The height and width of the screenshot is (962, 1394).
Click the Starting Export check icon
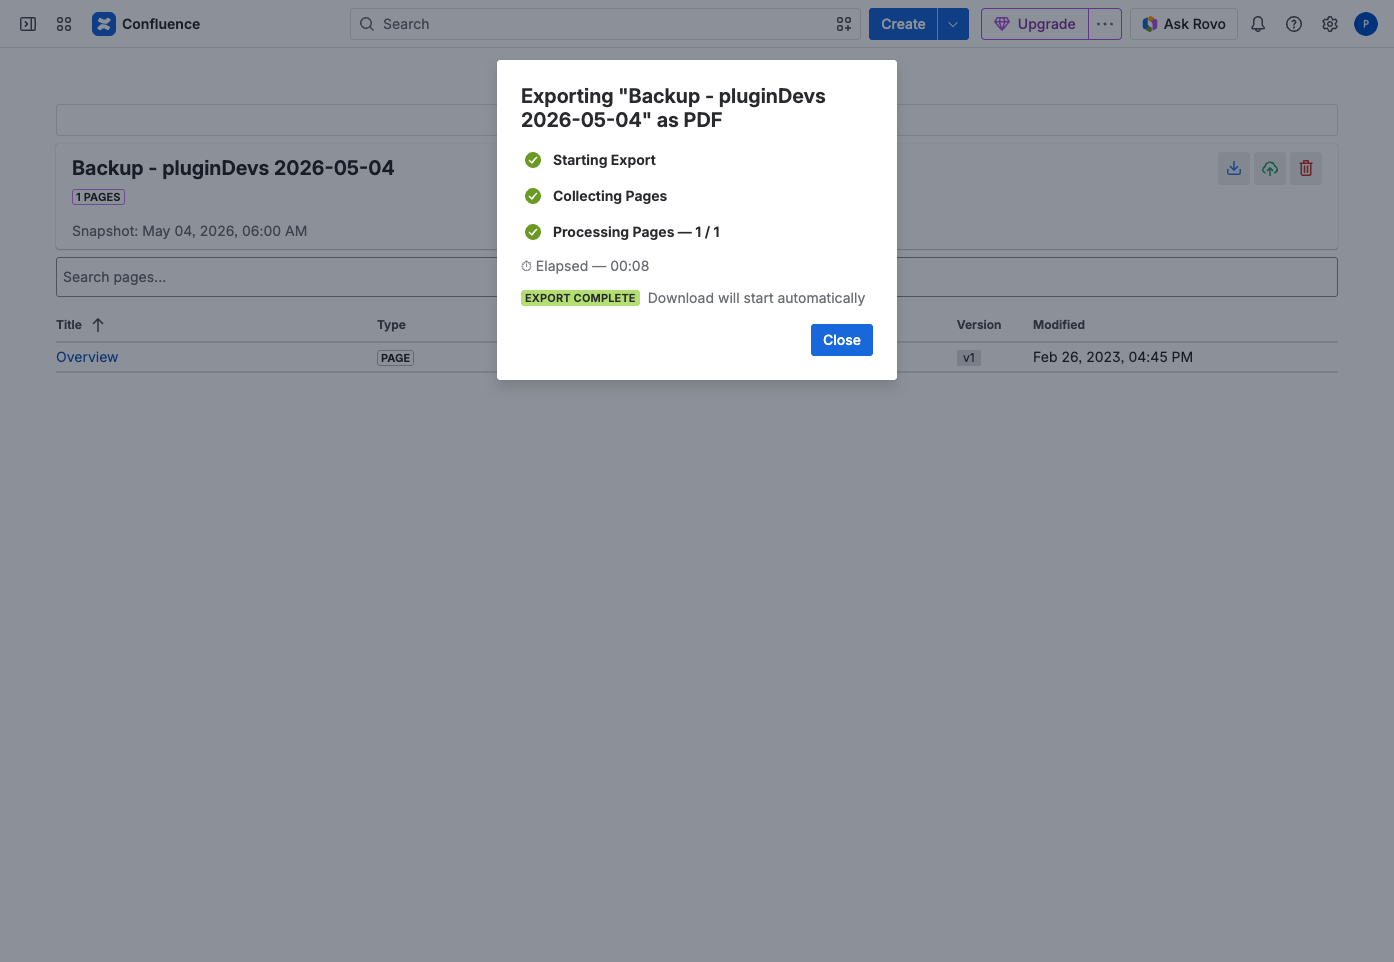click(x=533, y=160)
